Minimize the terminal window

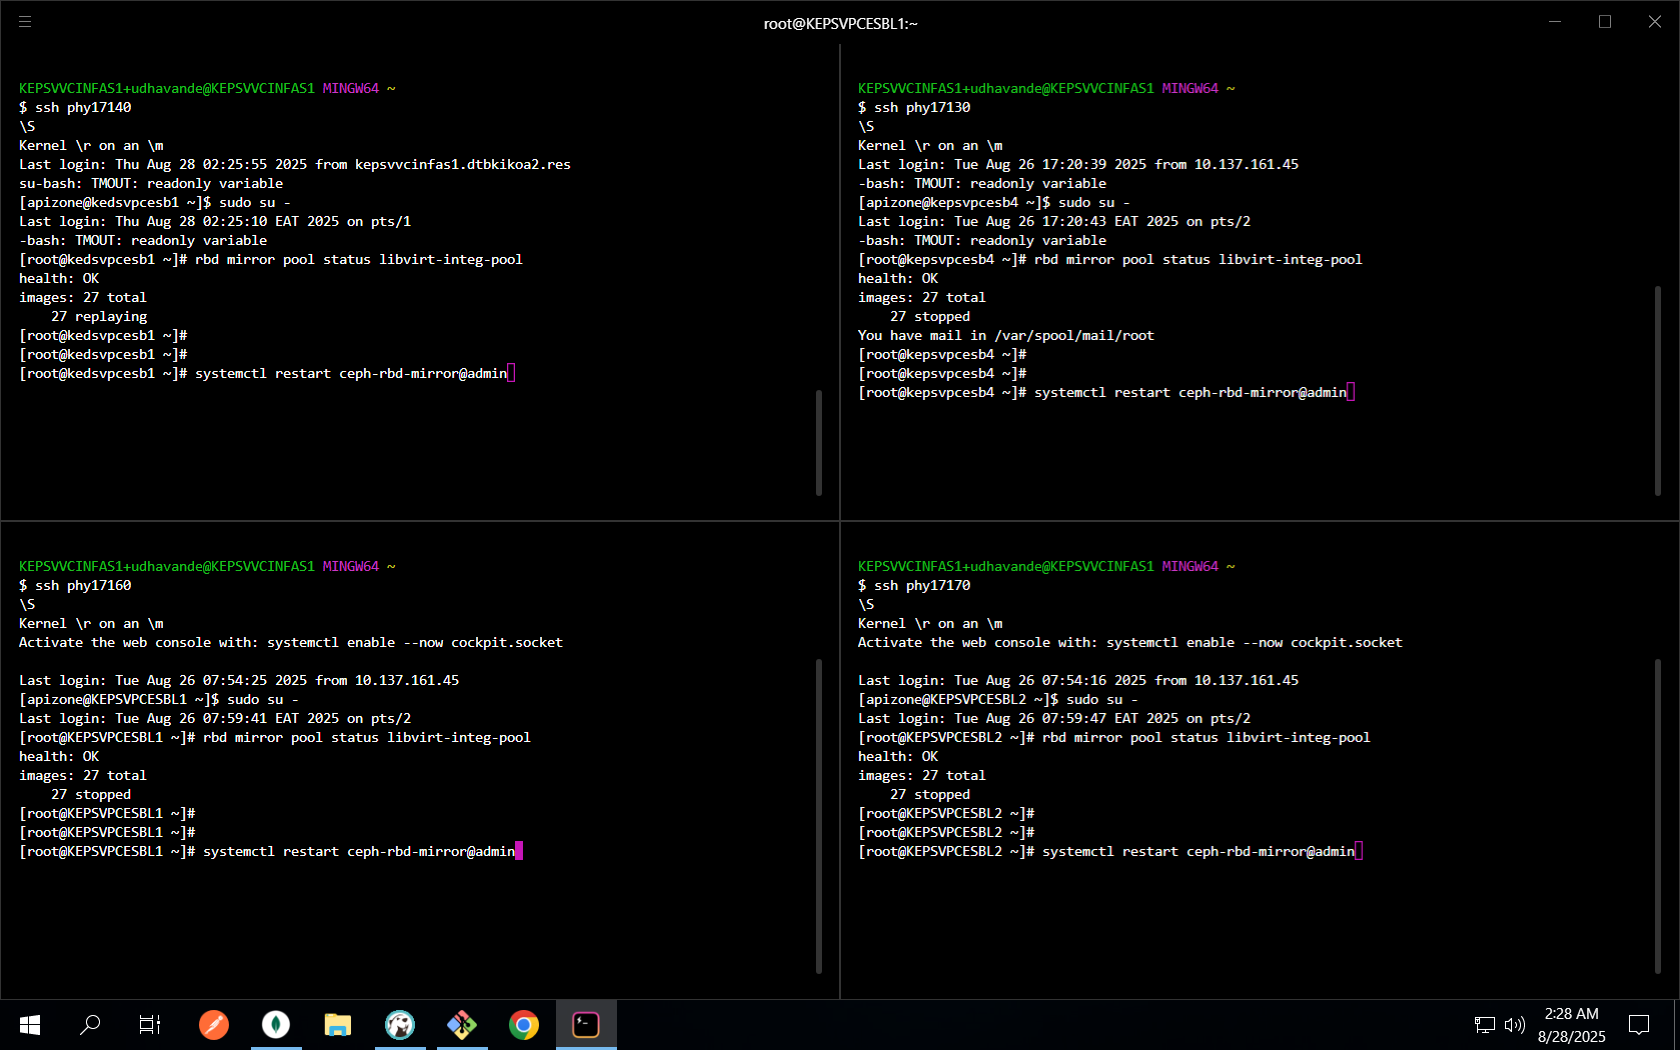pyautogui.click(x=1555, y=21)
